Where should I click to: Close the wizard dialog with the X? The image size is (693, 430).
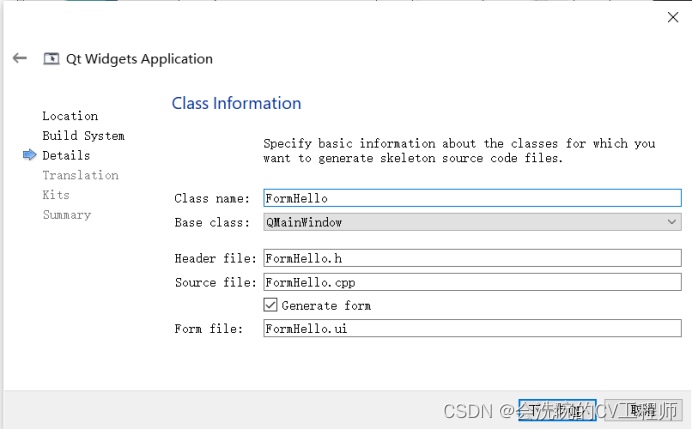[673, 17]
